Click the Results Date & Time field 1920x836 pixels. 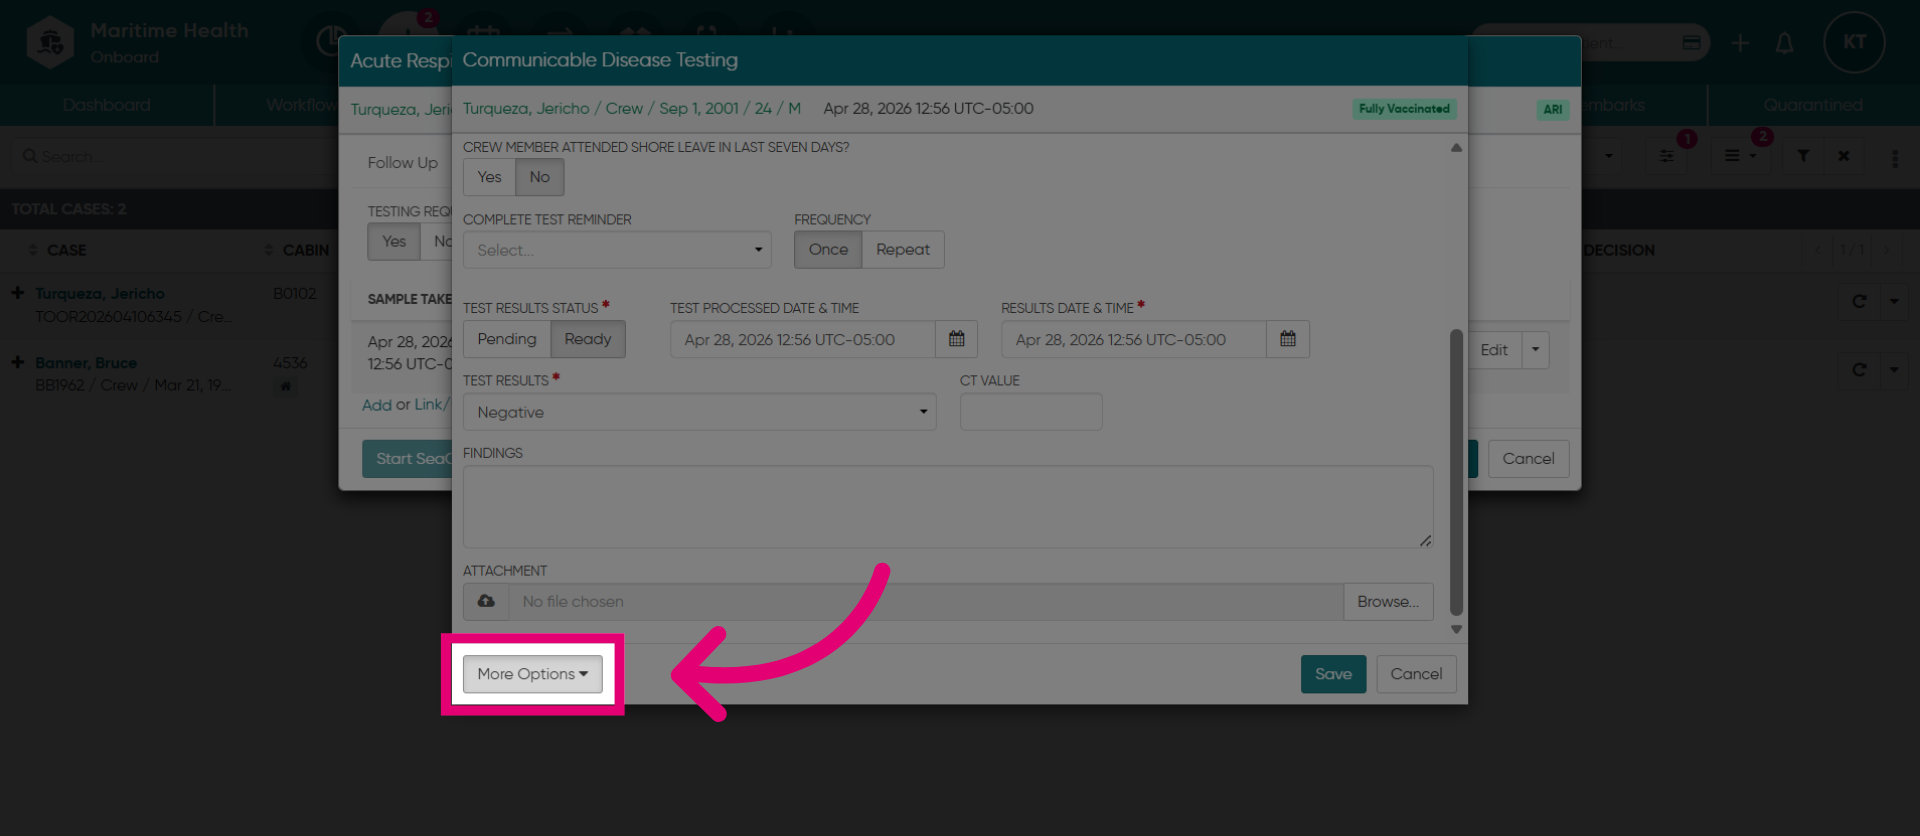pyautogui.click(x=1134, y=339)
